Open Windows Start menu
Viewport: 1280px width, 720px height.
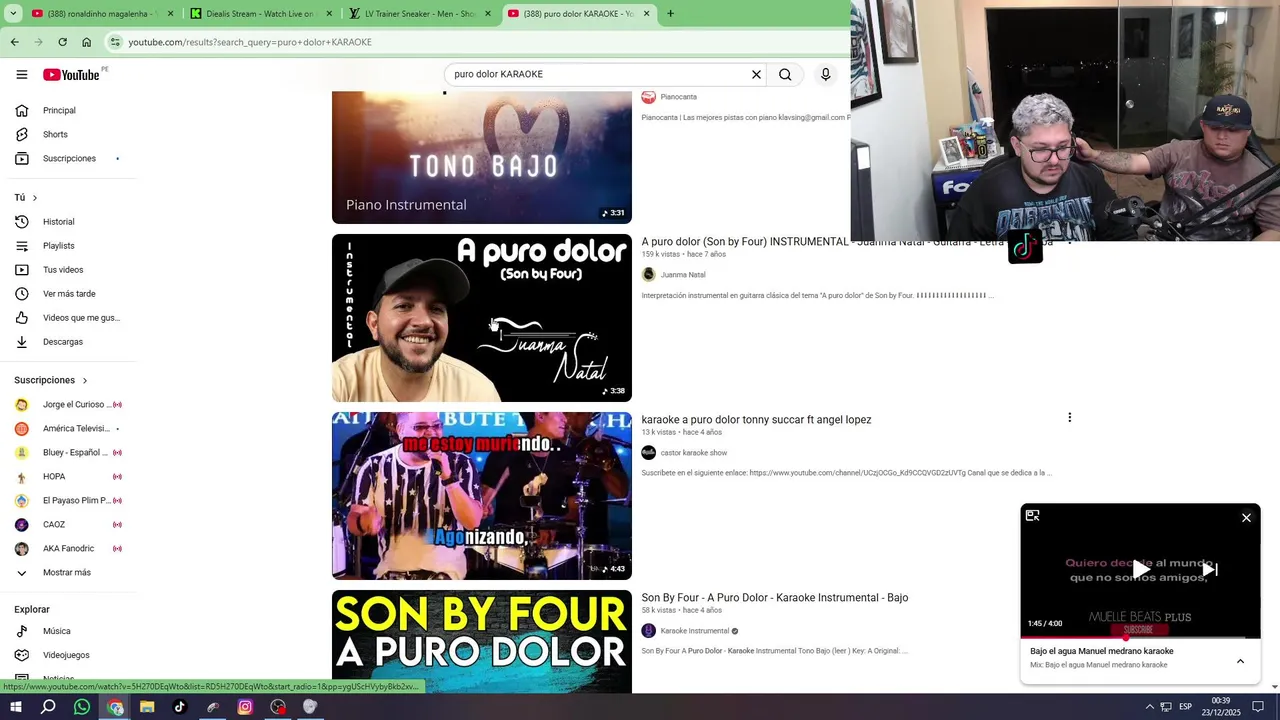[x=14, y=707]
